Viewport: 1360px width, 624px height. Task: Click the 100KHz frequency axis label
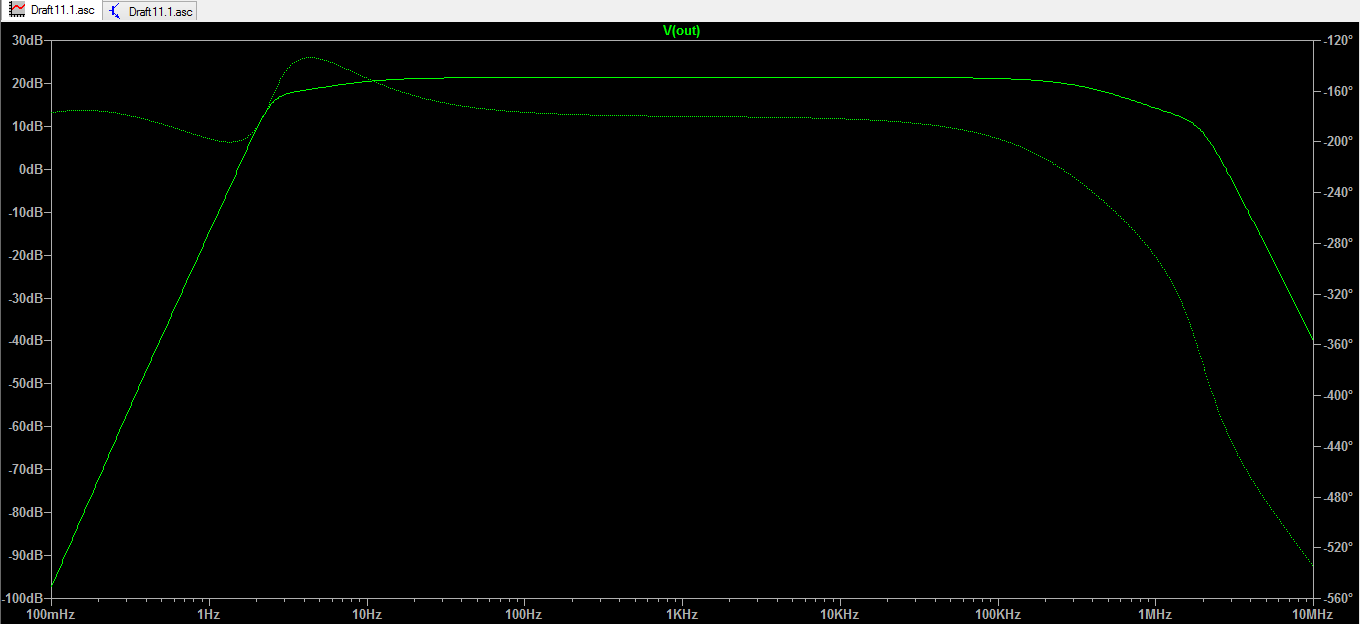[997, 613]
